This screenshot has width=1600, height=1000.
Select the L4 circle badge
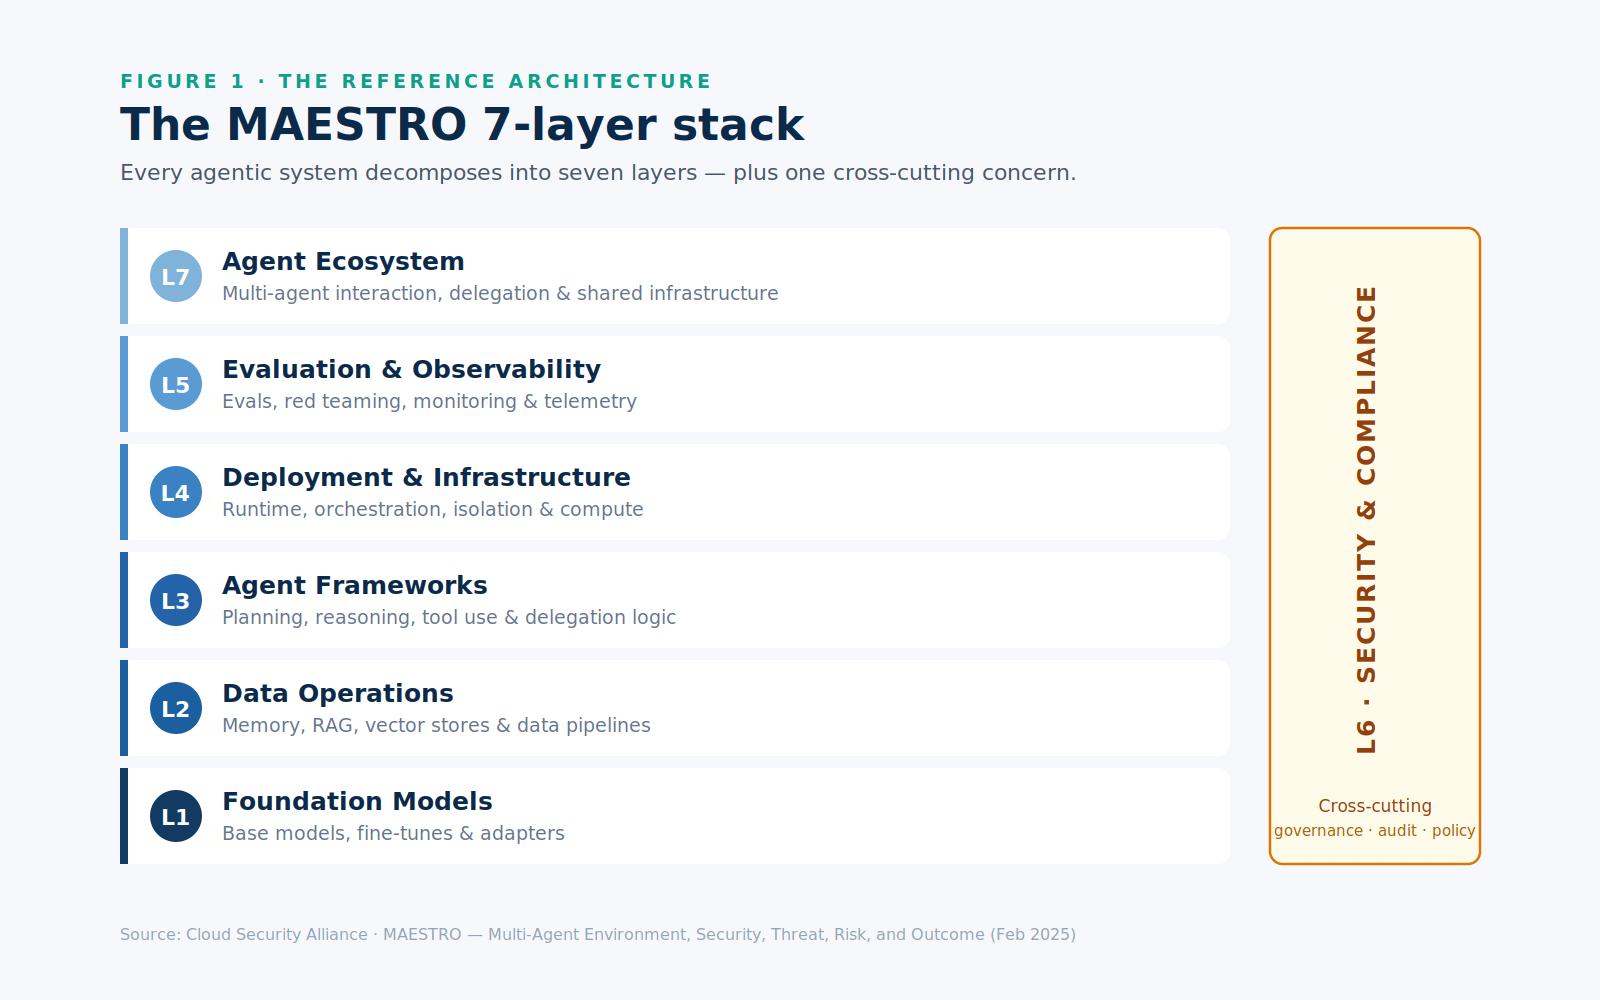(x=176, y=492)
